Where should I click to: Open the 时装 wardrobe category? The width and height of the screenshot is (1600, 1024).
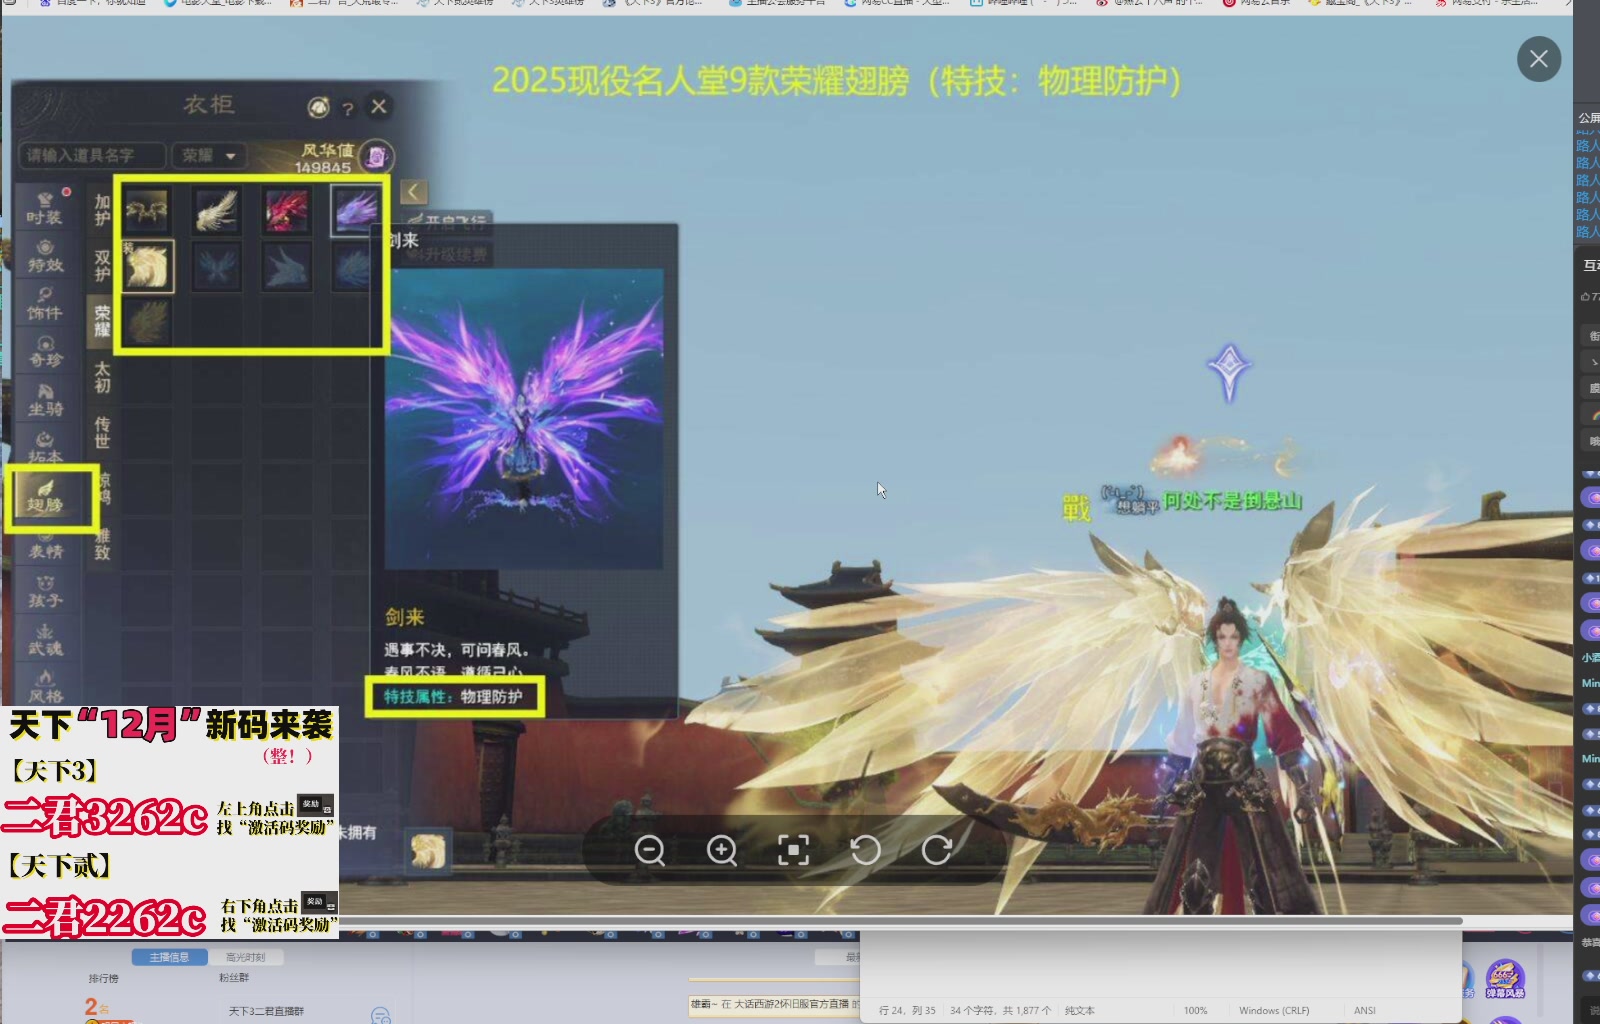[44, 209]
